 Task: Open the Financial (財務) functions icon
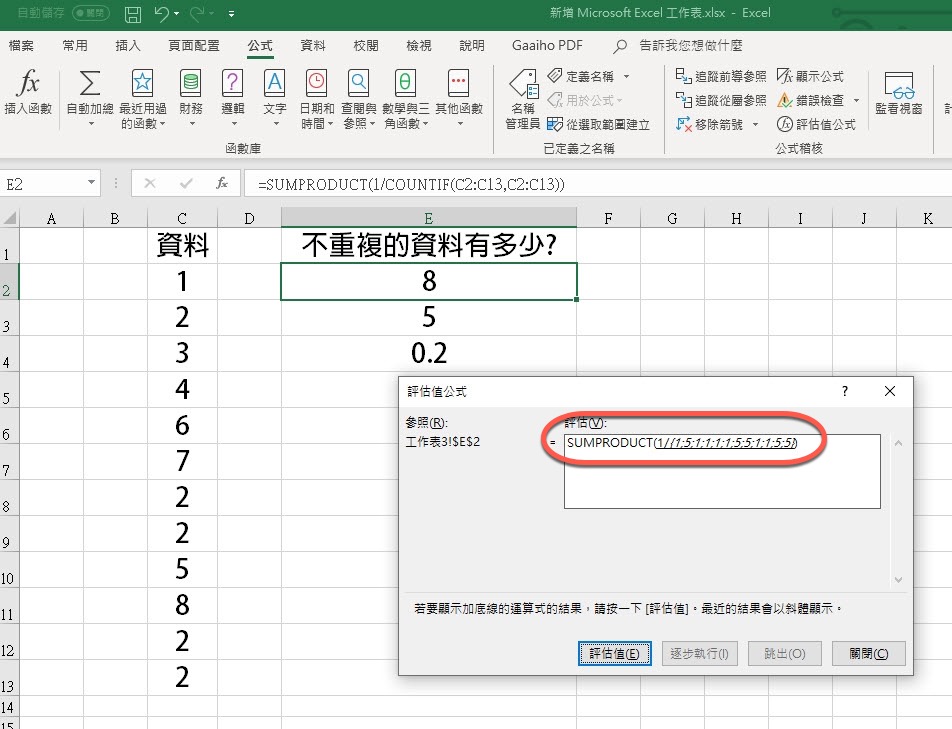click(190, 85)
